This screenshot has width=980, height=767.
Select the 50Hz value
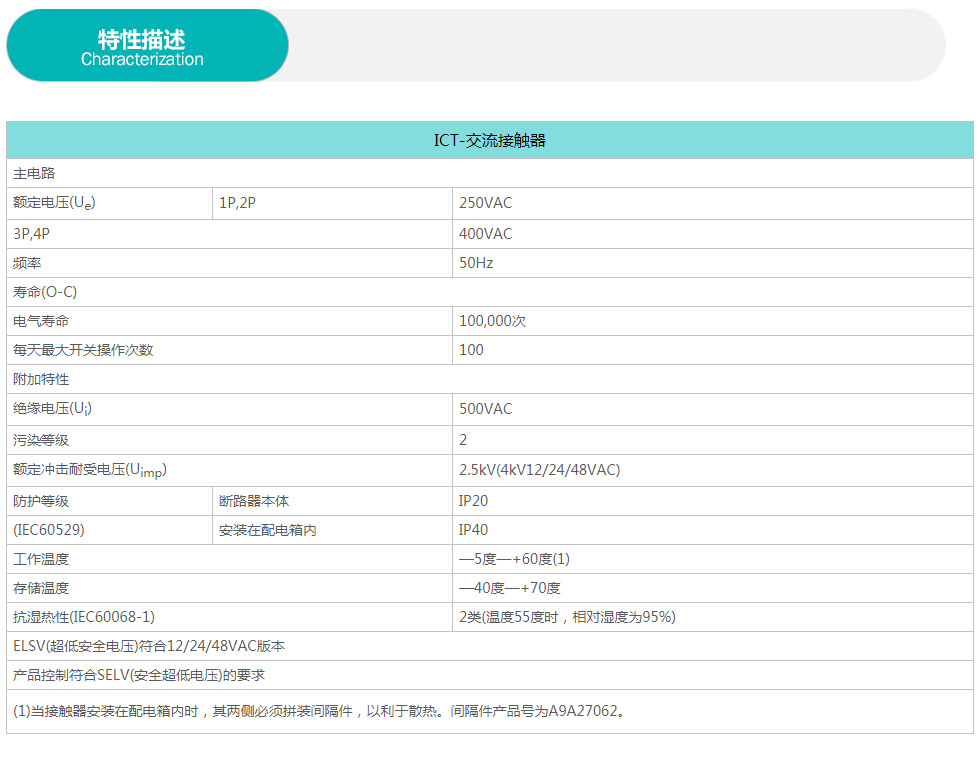coord(476,263)
